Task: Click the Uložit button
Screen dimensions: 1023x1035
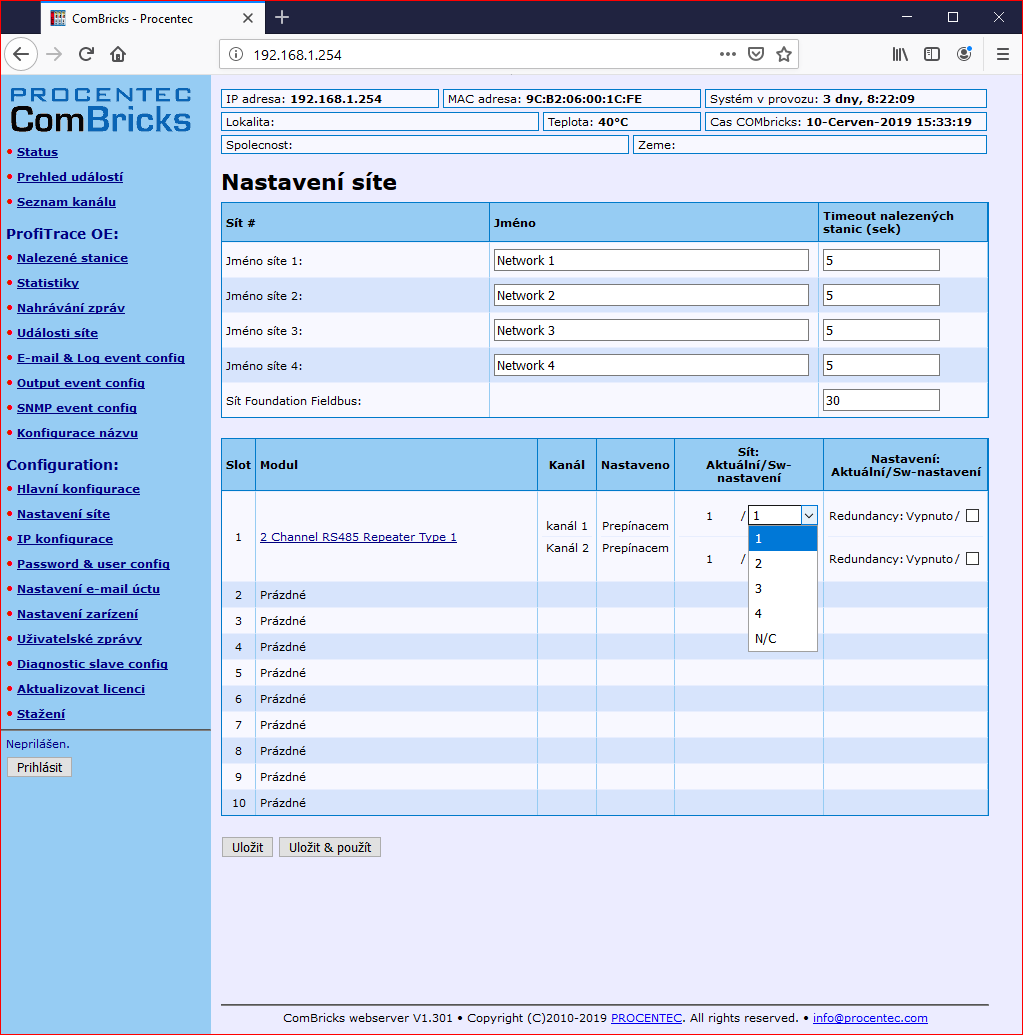Action: click(248, 847)
